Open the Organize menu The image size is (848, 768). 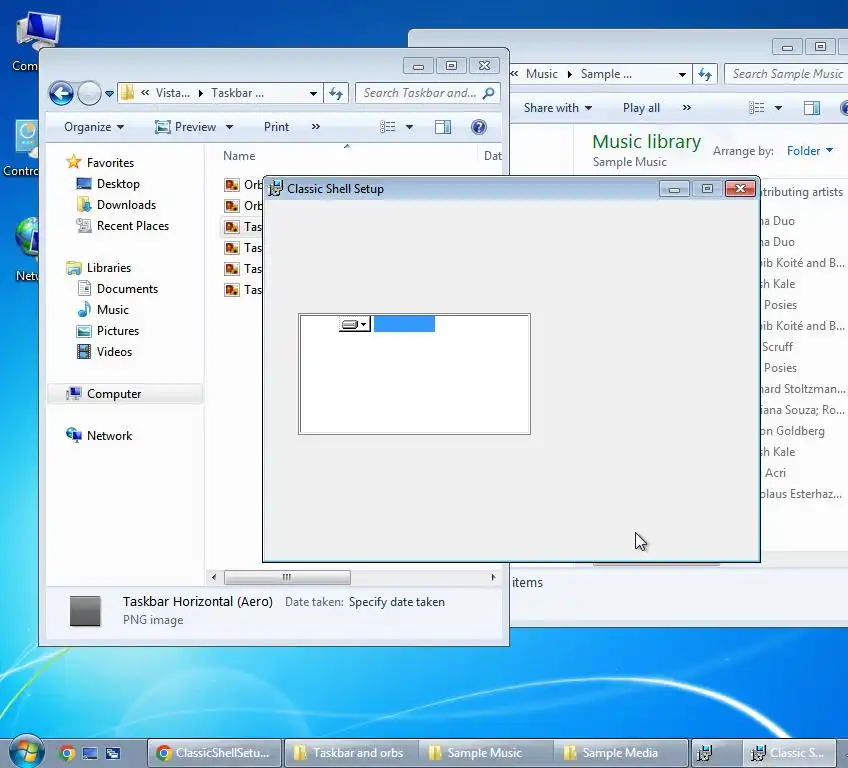(x=94, y=127)
